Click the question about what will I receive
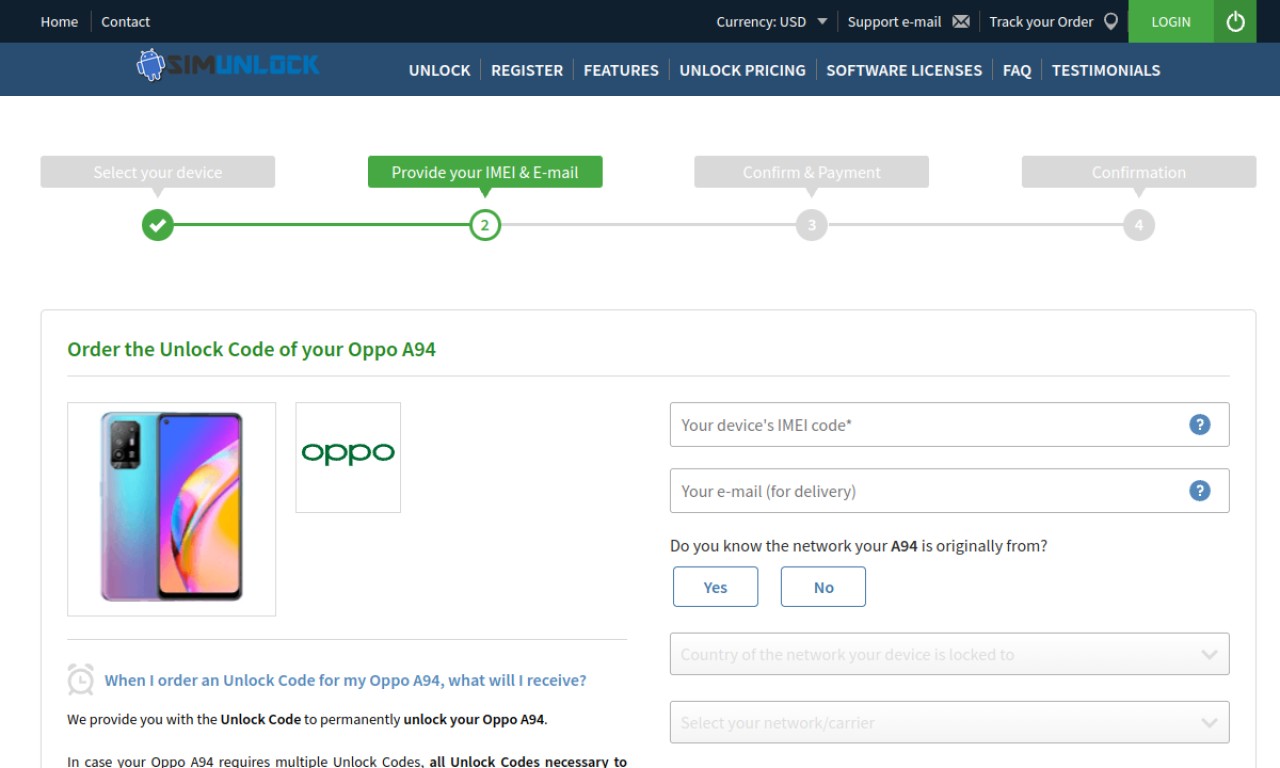 345,680
